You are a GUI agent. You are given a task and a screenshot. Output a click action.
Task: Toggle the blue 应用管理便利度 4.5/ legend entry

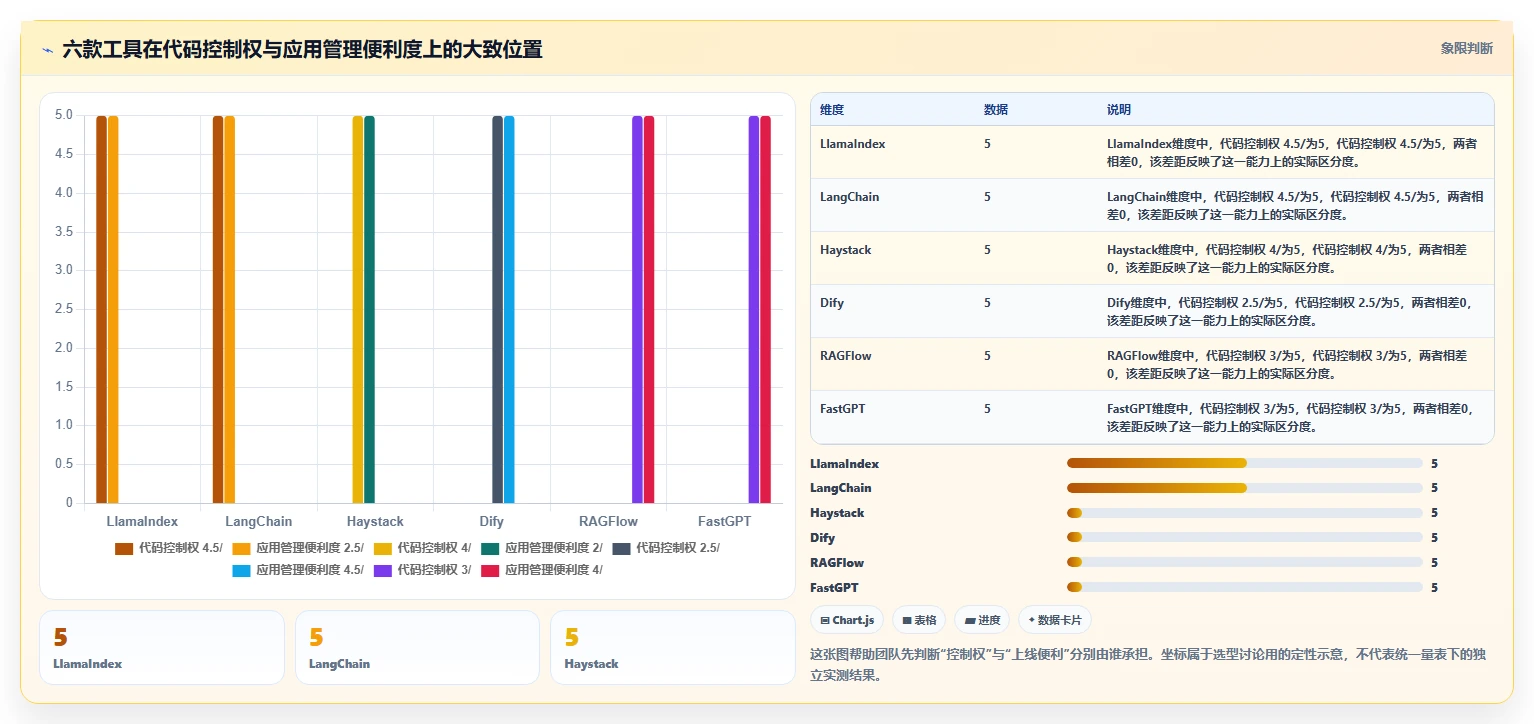pyautogui.click(x=298, y=570)
